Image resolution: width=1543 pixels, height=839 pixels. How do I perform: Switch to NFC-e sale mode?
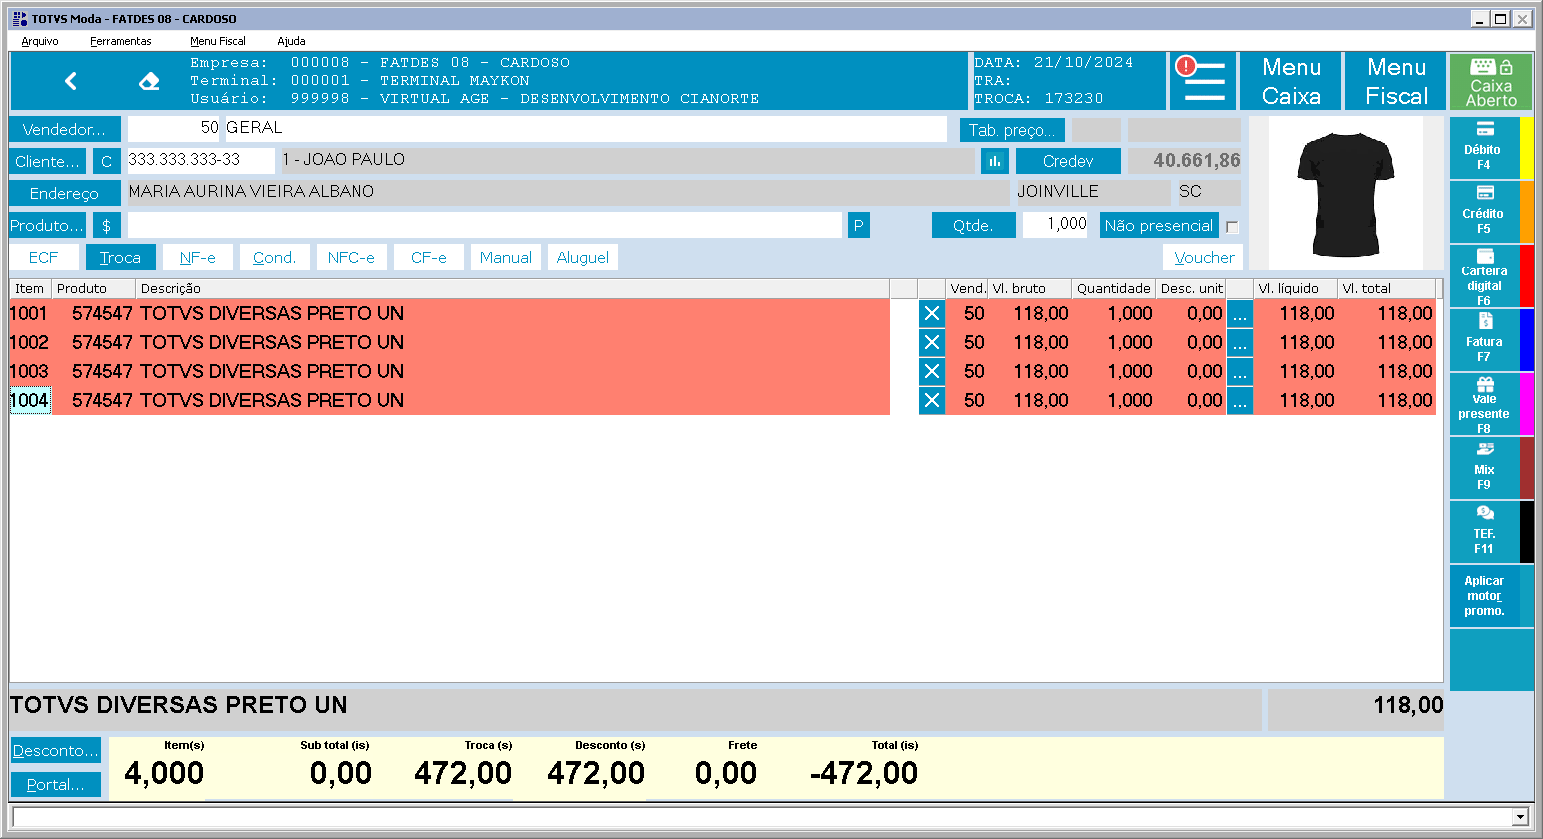pyautogui.click(x=351, y=258)
